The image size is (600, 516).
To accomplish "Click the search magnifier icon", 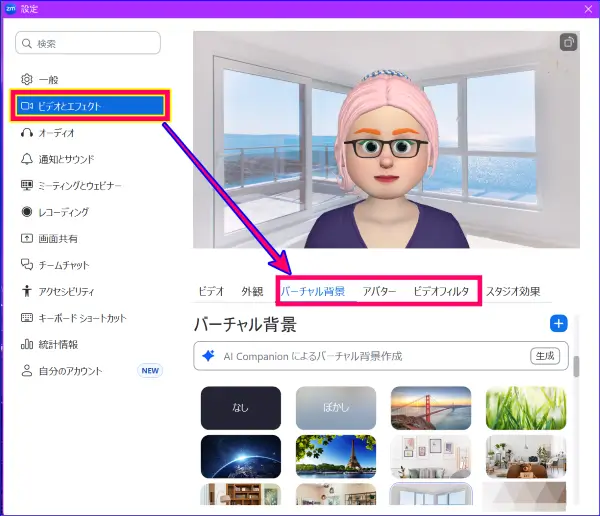I will [x=26, y=43].
